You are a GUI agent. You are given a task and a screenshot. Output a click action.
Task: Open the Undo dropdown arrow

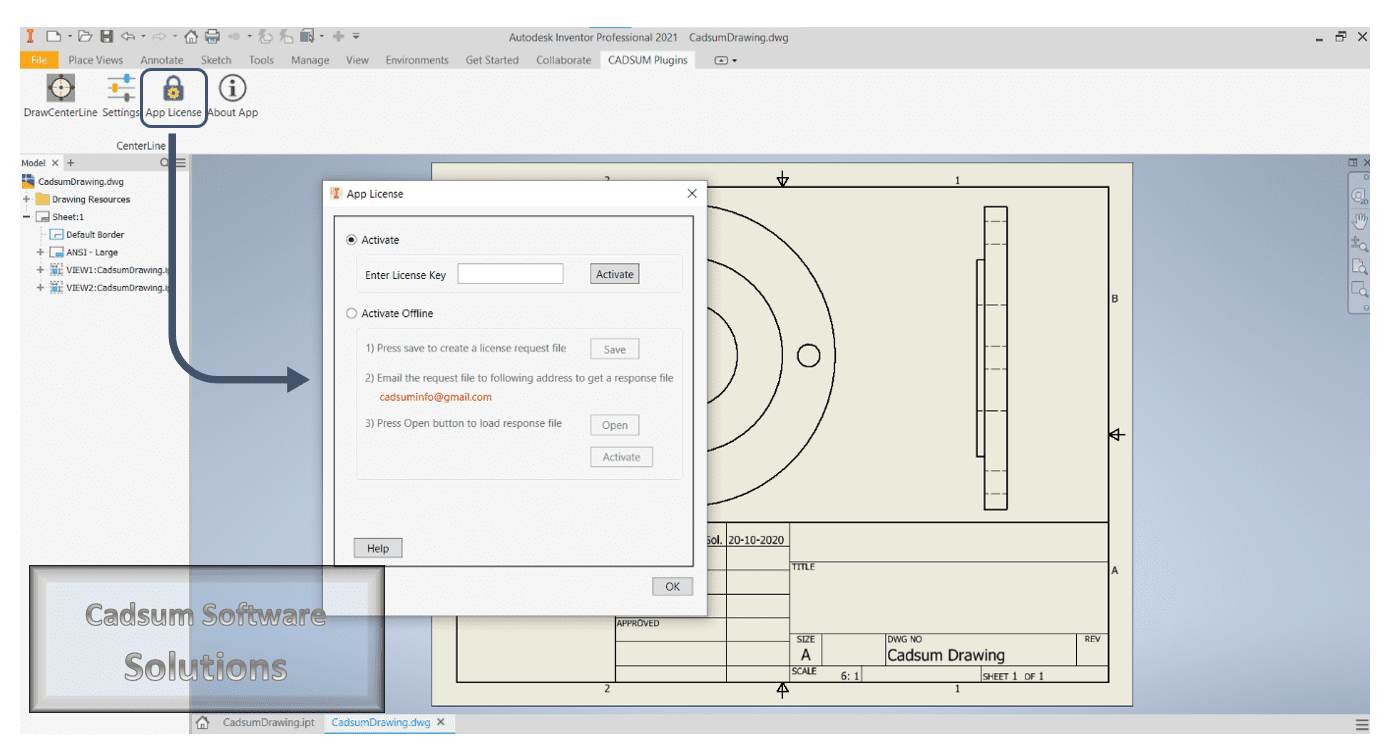point(142,37)
